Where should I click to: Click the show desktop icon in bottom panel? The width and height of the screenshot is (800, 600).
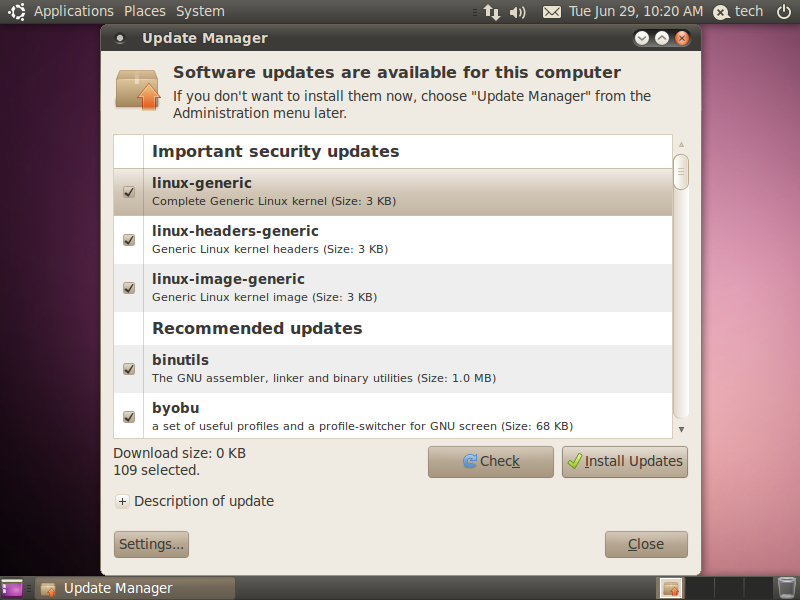coord(12,588)
